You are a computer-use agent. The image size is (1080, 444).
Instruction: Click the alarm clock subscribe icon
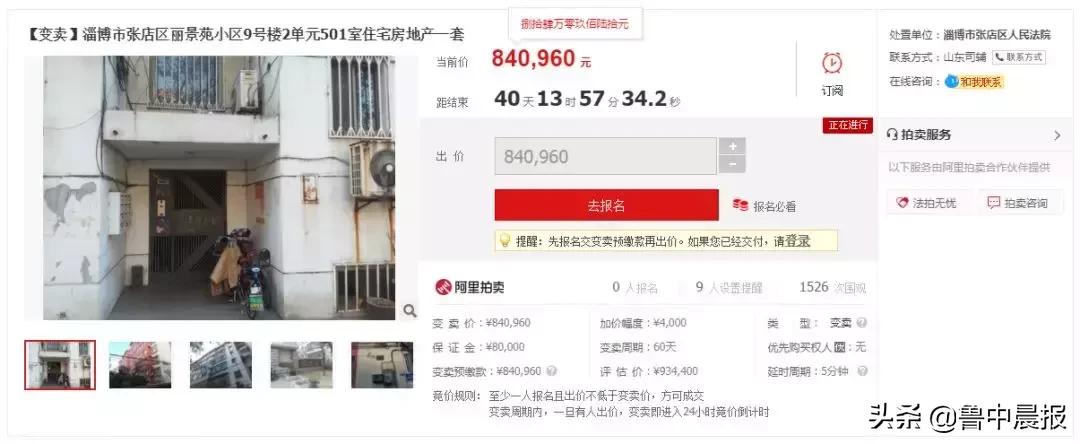832,63
